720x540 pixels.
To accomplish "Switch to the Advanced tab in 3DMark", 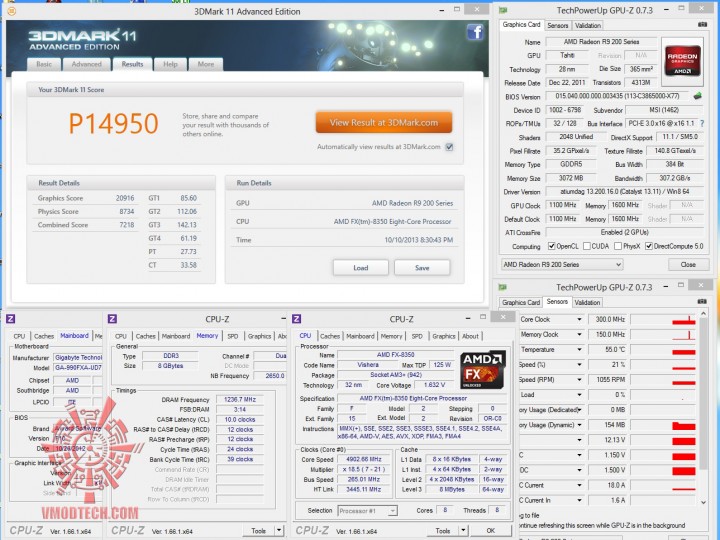I will click(86, 64).
